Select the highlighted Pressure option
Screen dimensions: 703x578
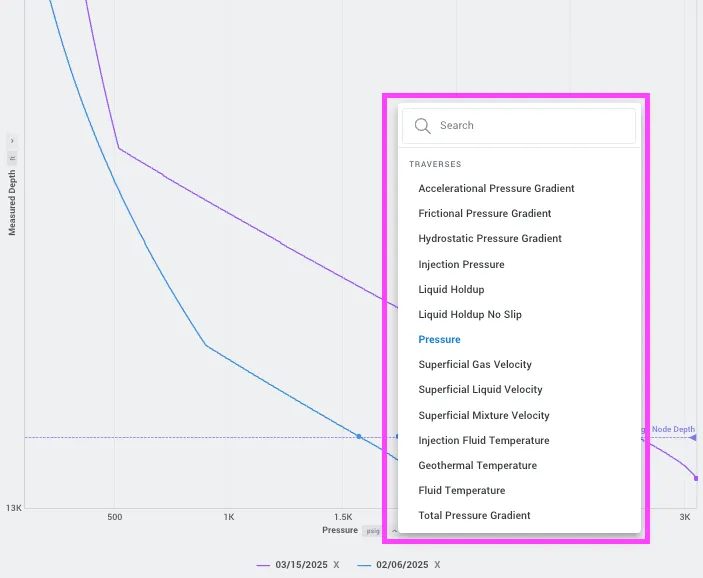(x=439, y=339)
